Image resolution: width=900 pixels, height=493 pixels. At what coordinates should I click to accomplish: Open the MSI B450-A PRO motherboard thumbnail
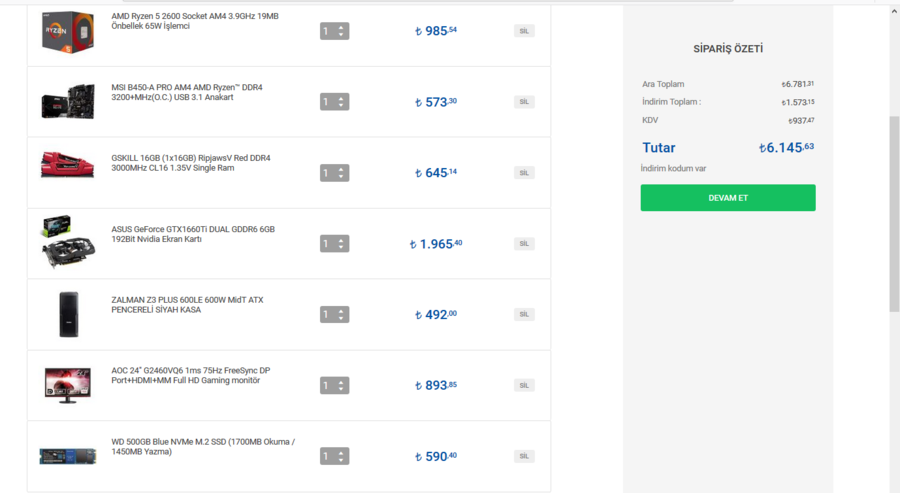pyautogui.click(x=68, y=102)
